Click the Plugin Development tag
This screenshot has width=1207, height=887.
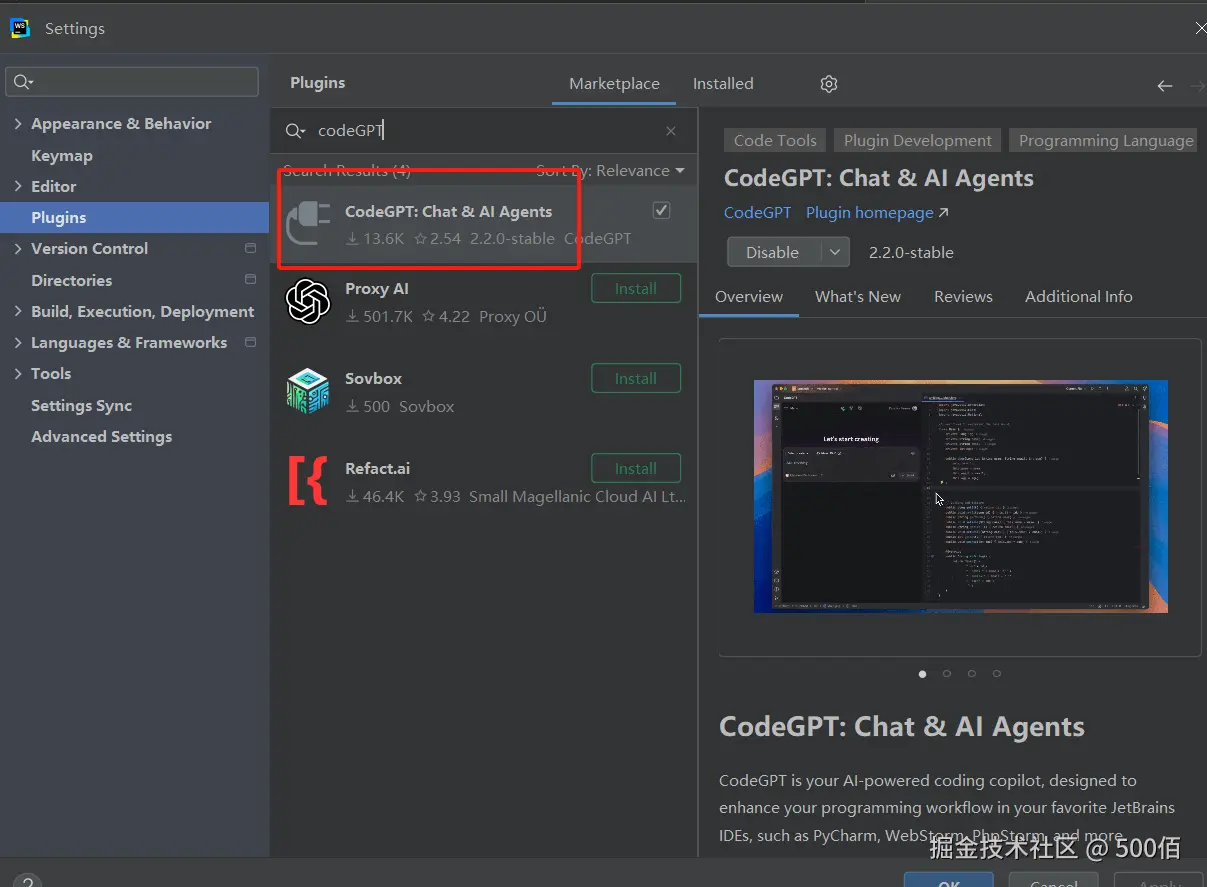click(918, 141)
